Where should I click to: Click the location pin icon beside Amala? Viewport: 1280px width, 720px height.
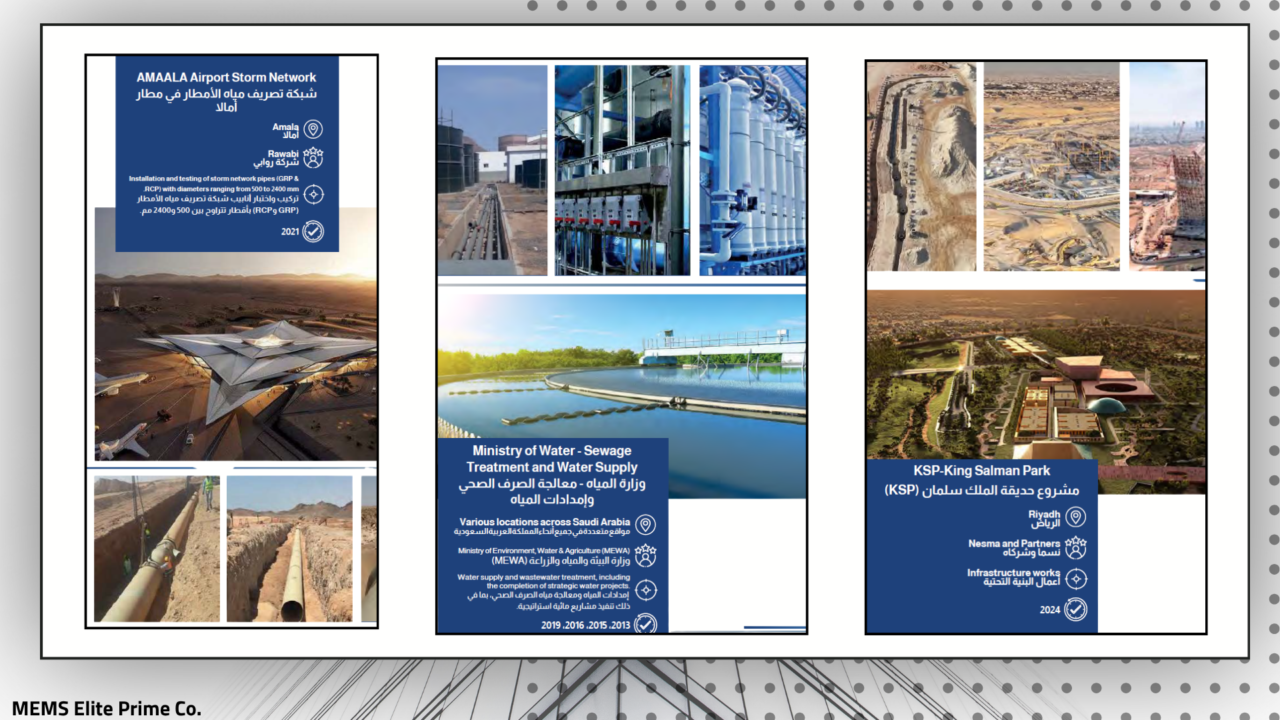click(313, 130)
